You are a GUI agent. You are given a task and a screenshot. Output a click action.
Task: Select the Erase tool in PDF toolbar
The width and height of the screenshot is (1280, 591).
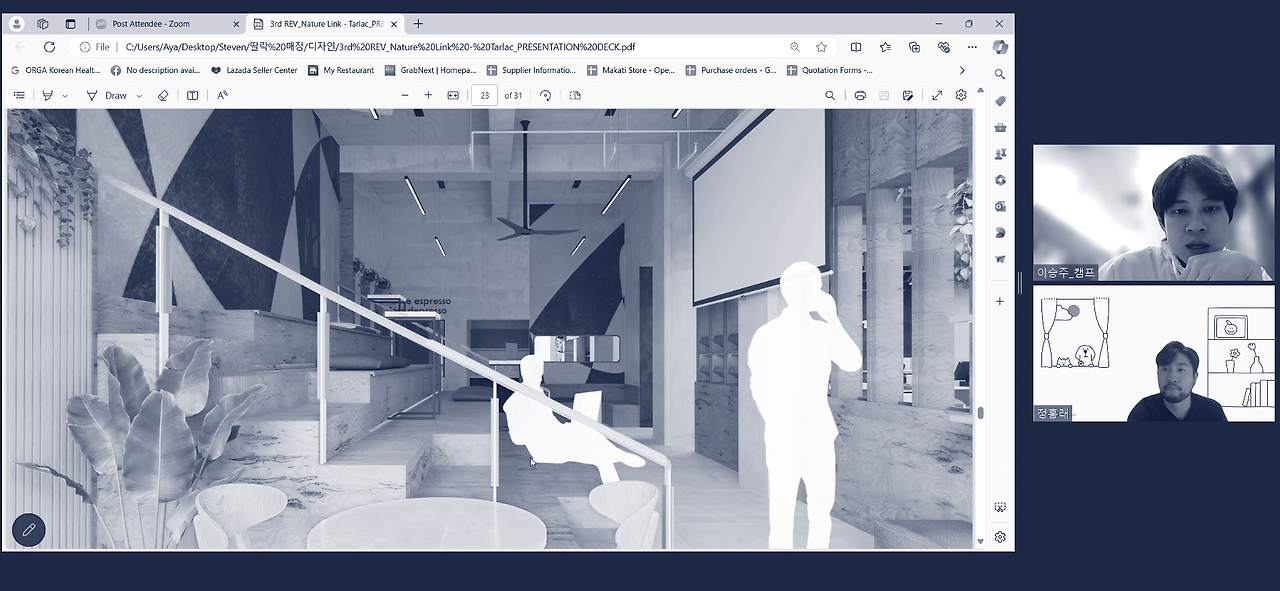[x=163, y=95]
